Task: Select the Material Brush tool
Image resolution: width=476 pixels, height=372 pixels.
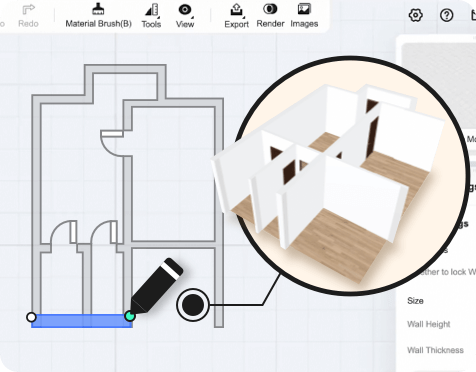Action: (x=98, y=9)
